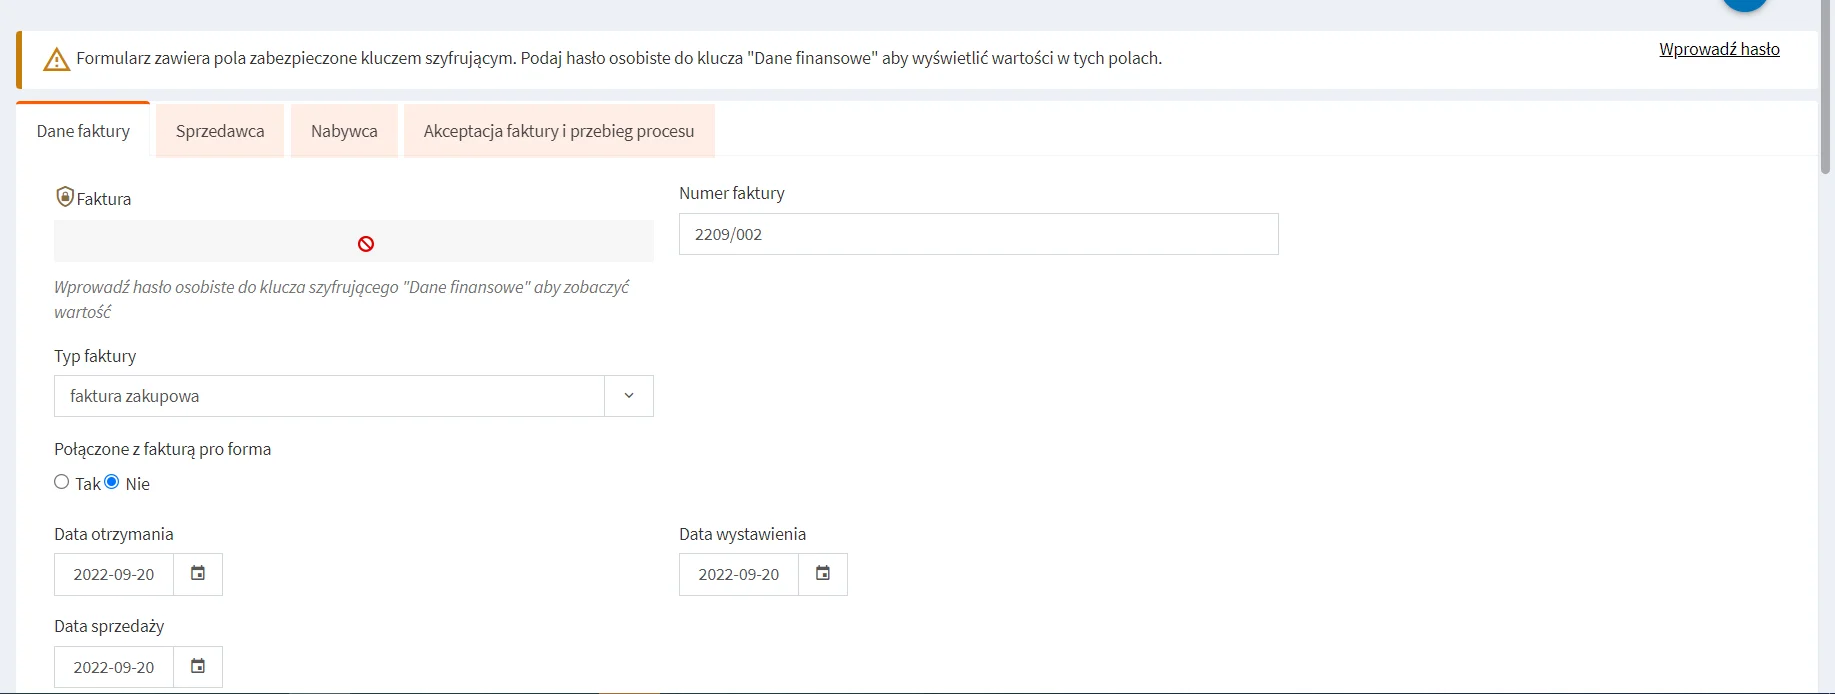This screenshot has height=694, width=1835.
Task: Click the Data otrzymania date field
Action: [114, 574]
